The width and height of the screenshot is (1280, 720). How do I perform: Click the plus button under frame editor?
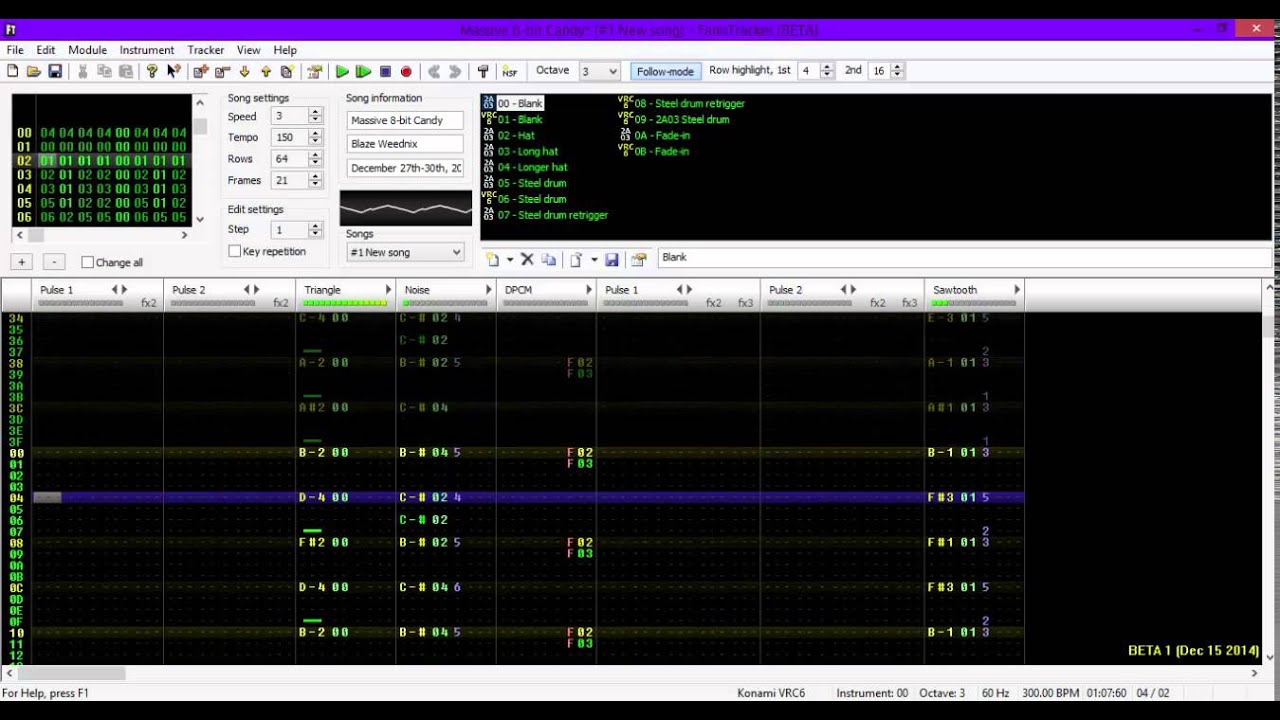[22, 262]
